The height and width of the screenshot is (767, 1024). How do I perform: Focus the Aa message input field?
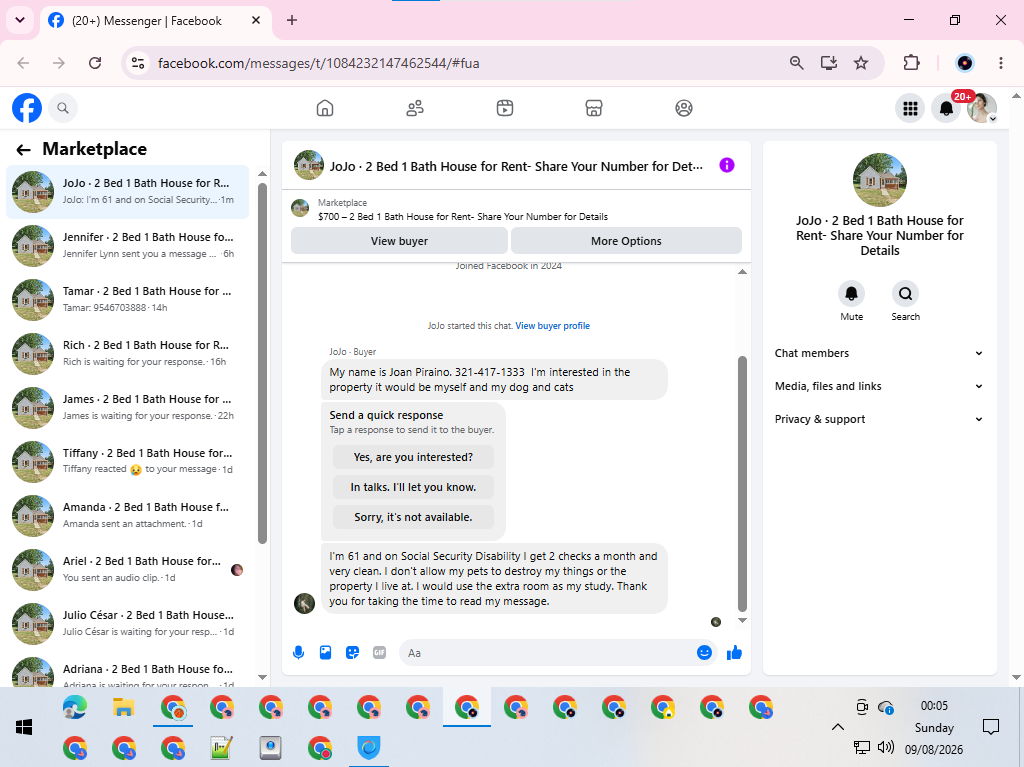(x=549, y=653)
